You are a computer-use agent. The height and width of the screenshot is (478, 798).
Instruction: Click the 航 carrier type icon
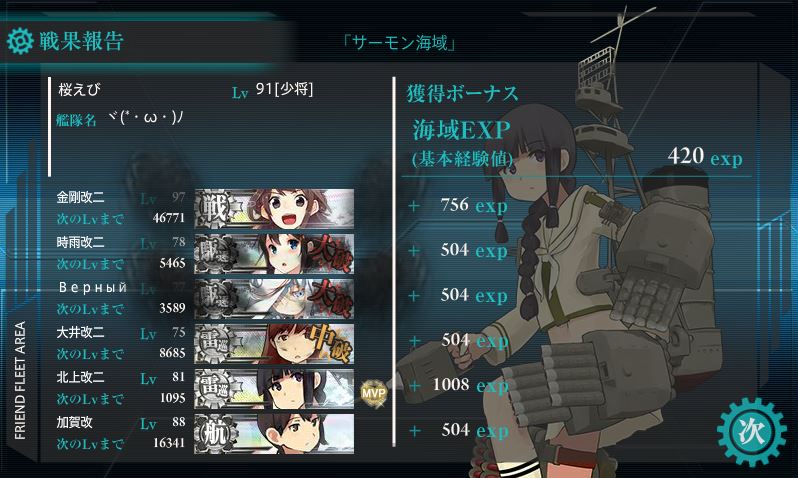[214, 434]
